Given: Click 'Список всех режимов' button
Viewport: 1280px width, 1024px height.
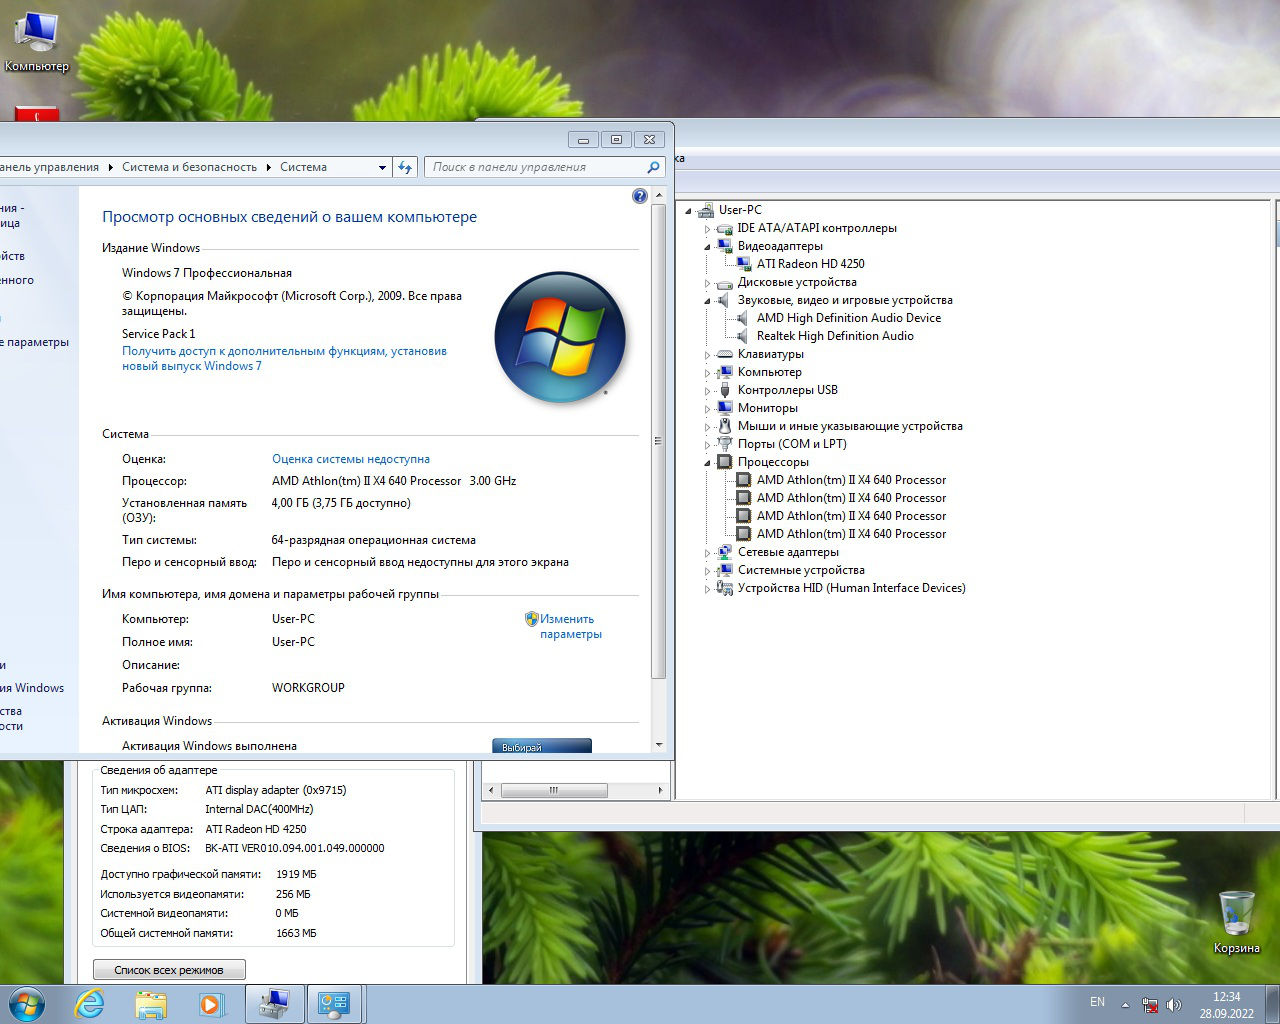Looking at the screenshot, I should pyautogui.click(x=169, y=970).
